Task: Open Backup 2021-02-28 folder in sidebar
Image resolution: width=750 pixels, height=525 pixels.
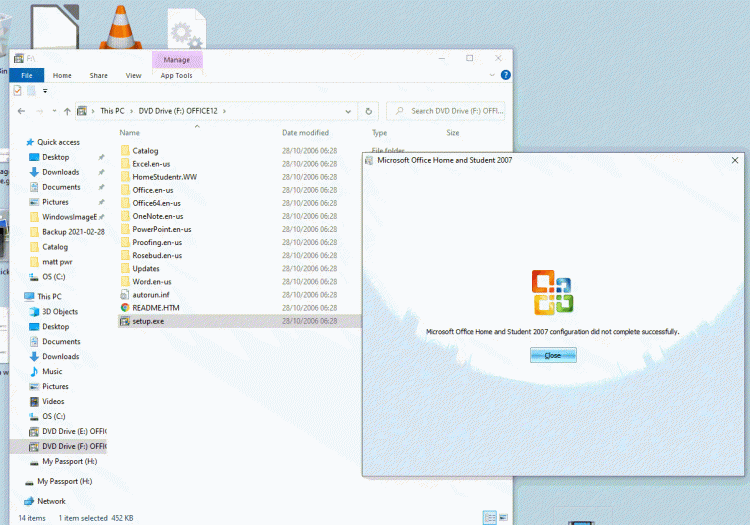Action: coord(73,231)
